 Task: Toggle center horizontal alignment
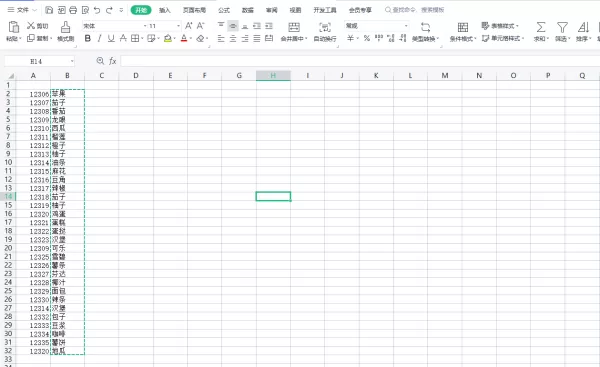pyautogui.click(x=233, y=38)
